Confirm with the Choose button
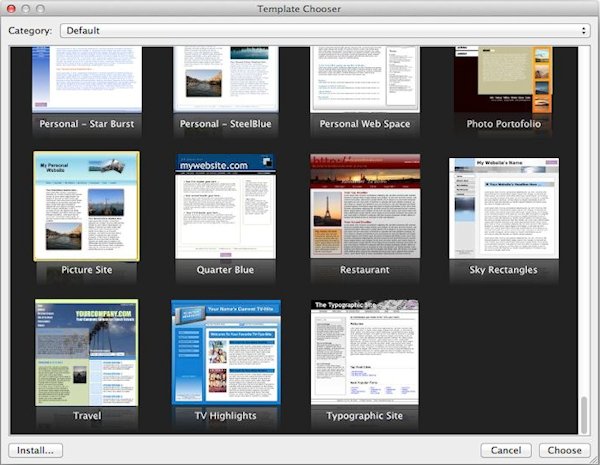The width and height of the screenshot is (600, 465). [x=565, y=450]
